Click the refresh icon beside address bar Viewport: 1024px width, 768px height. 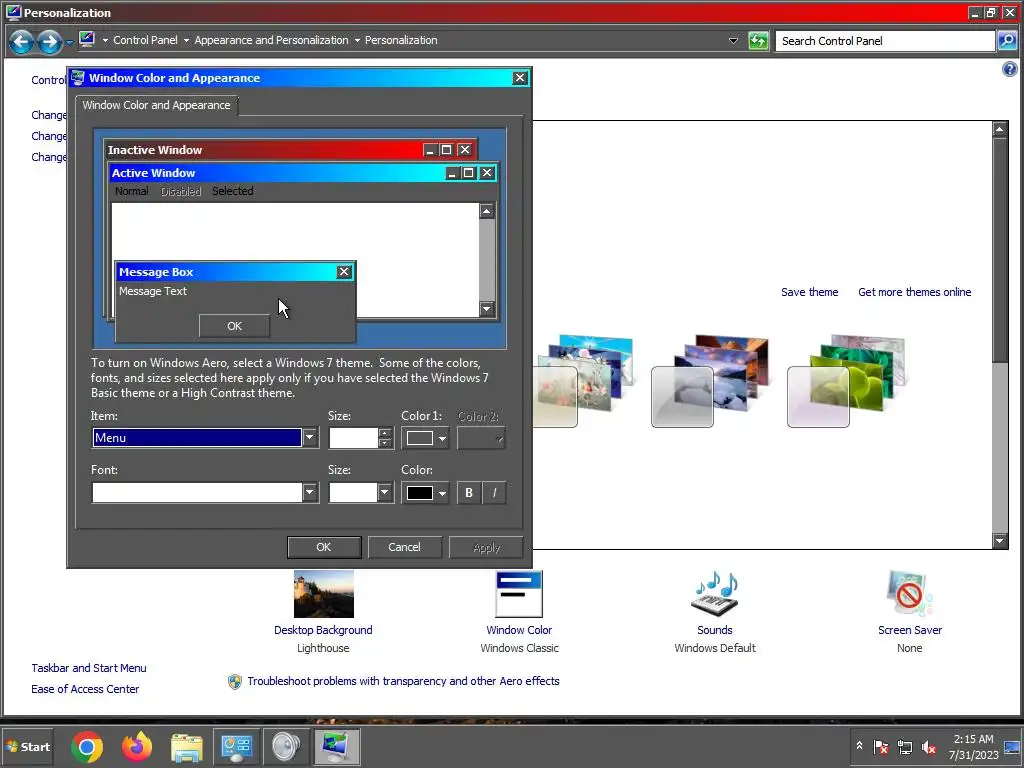(x=758, y=41)
